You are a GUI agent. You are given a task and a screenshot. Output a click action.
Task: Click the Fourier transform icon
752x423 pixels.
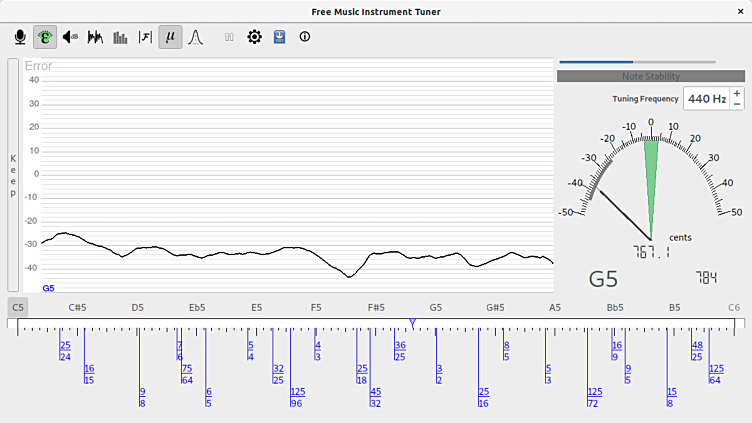coord(145,38)
